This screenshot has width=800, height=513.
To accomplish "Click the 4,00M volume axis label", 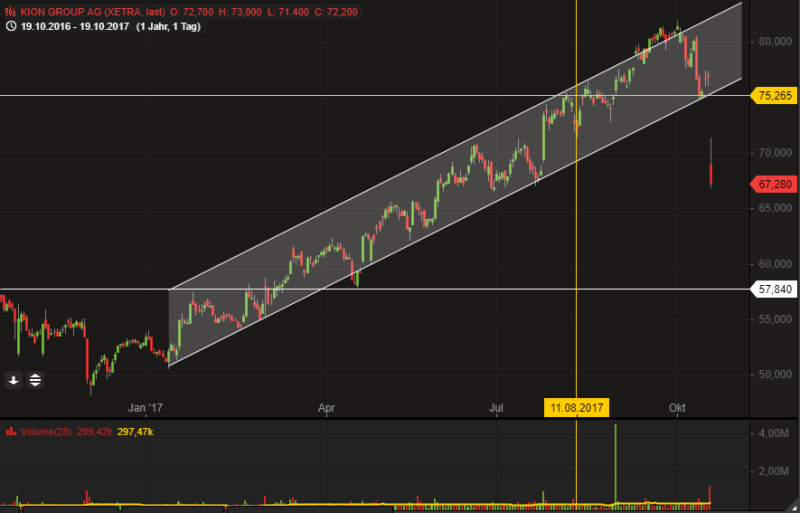I will pos(775,434).
